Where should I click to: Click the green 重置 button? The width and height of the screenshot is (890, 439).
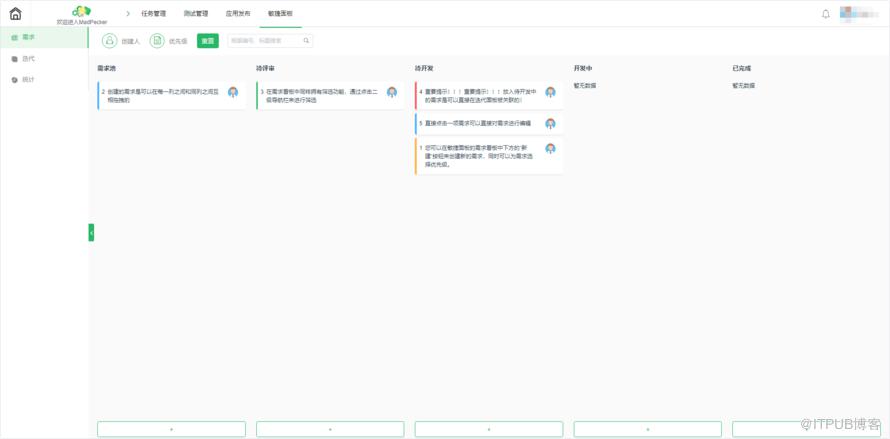[208, 41]
